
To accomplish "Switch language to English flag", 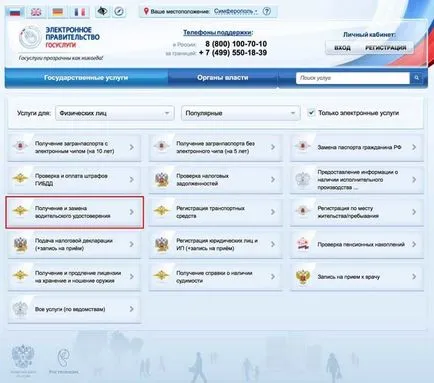I will pos(36,12).
